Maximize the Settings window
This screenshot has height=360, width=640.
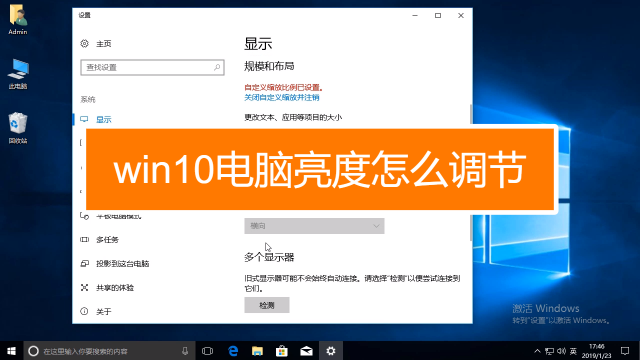coord(438,16)
